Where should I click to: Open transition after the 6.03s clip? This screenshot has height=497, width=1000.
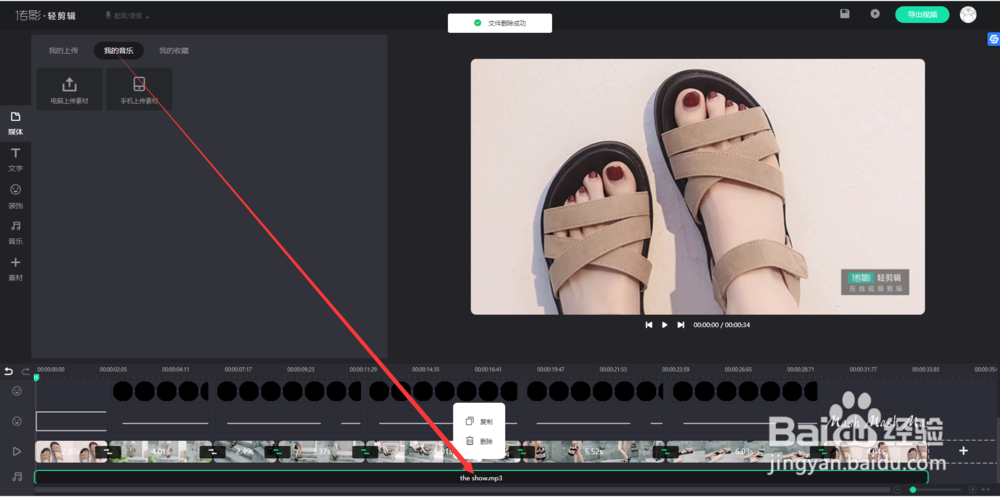coord(823,452)
